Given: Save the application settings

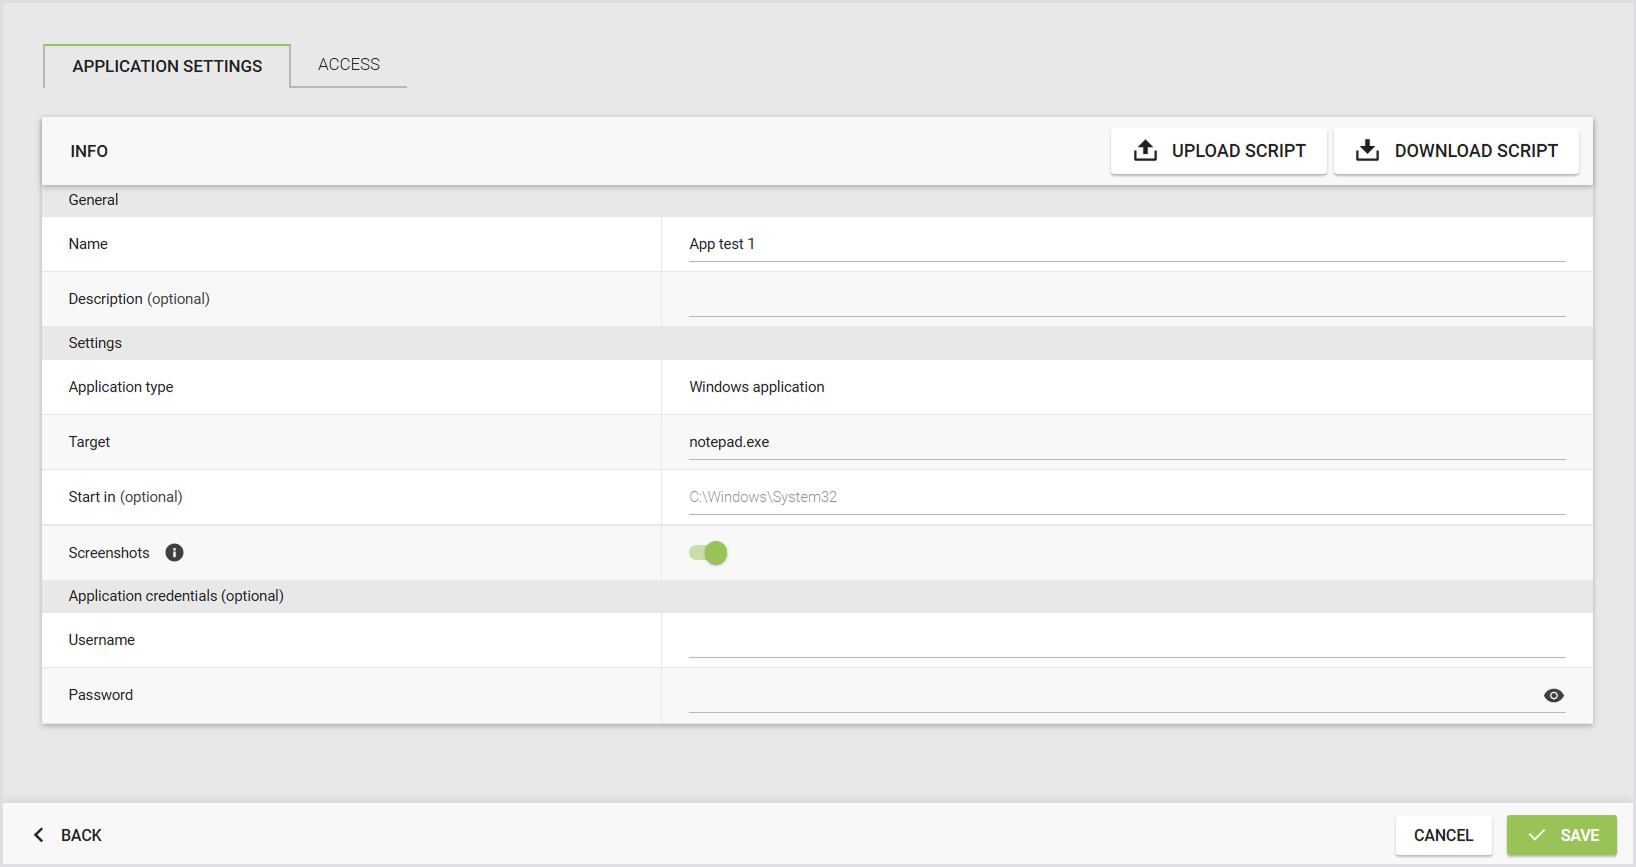Looking at the screenshot, I should click(1561, 835).
